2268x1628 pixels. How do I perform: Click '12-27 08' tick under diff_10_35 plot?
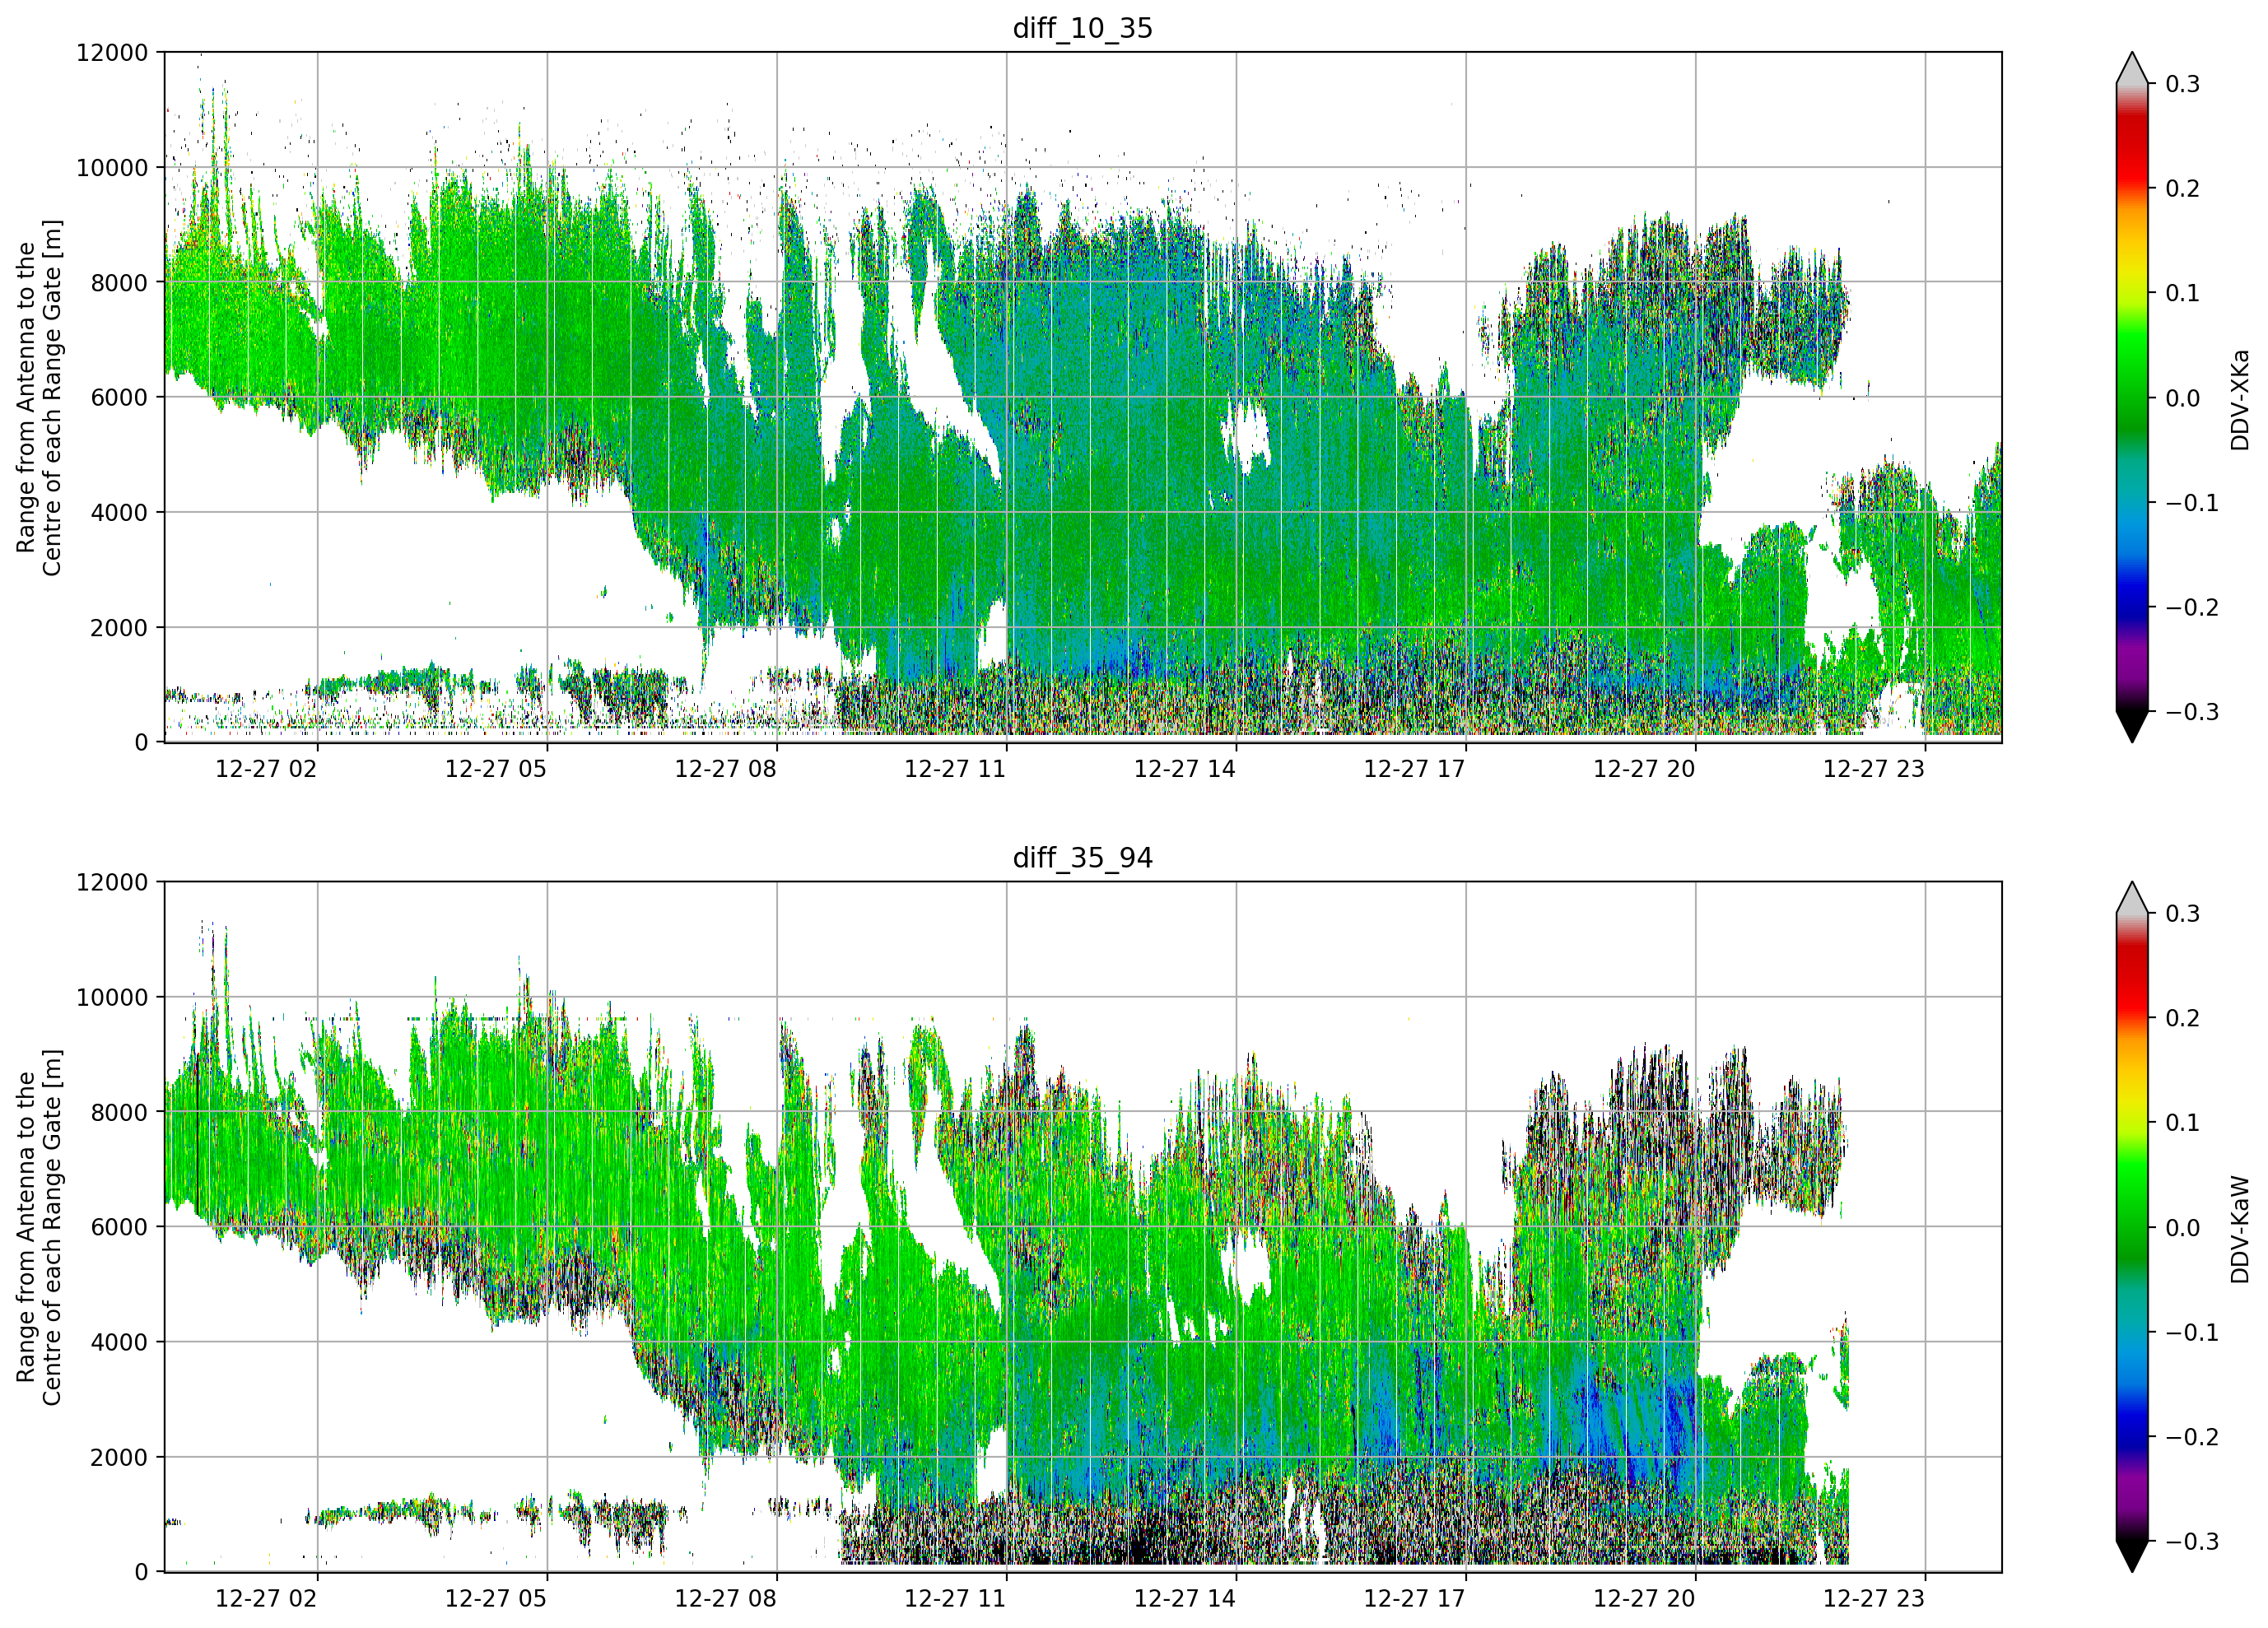pos(725,769)
